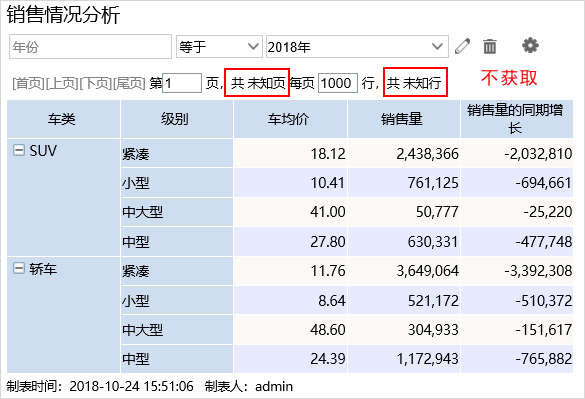
Task: Click the page number input box
Action: pyautogui.click(x=182, y=83)
